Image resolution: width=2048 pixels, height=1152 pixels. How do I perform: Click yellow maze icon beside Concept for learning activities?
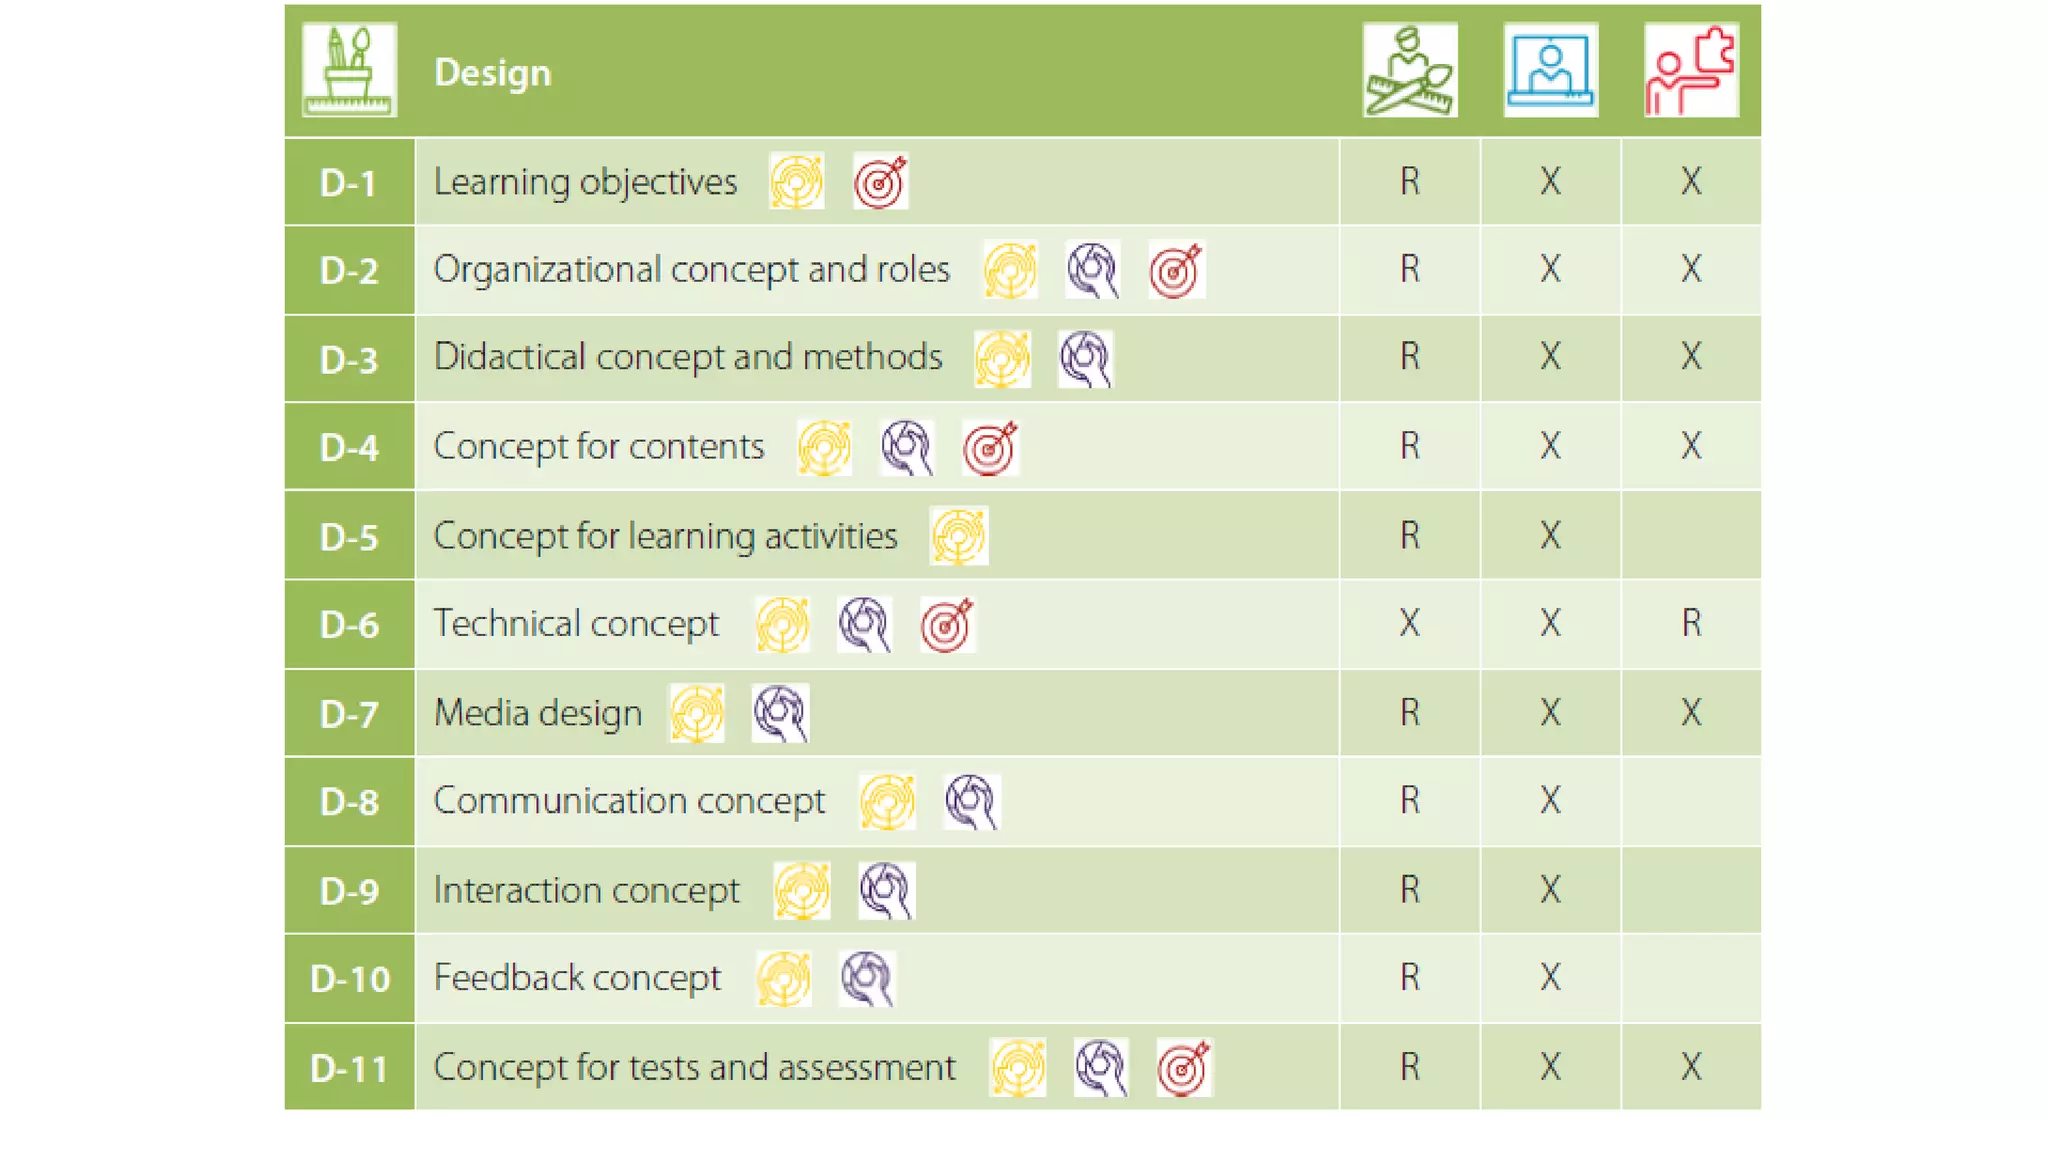958,536
